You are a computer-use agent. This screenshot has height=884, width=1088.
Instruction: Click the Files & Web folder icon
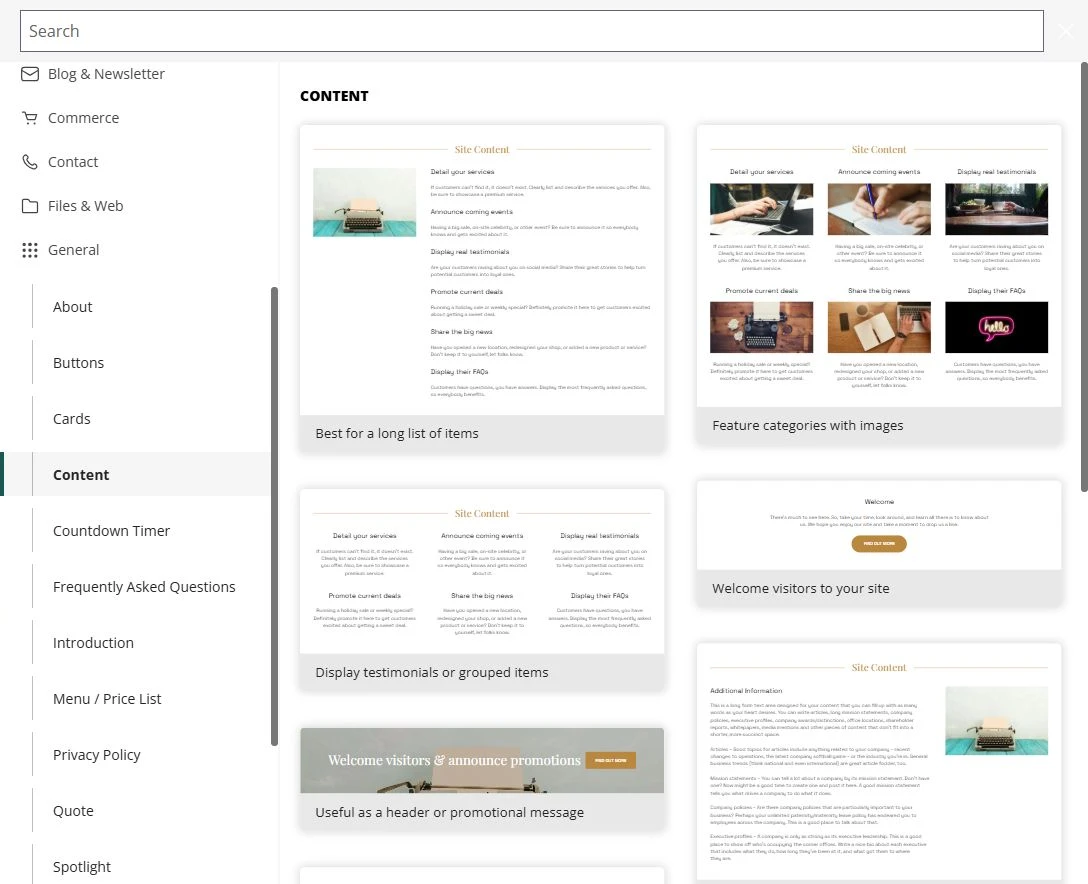tap(30, 206)
